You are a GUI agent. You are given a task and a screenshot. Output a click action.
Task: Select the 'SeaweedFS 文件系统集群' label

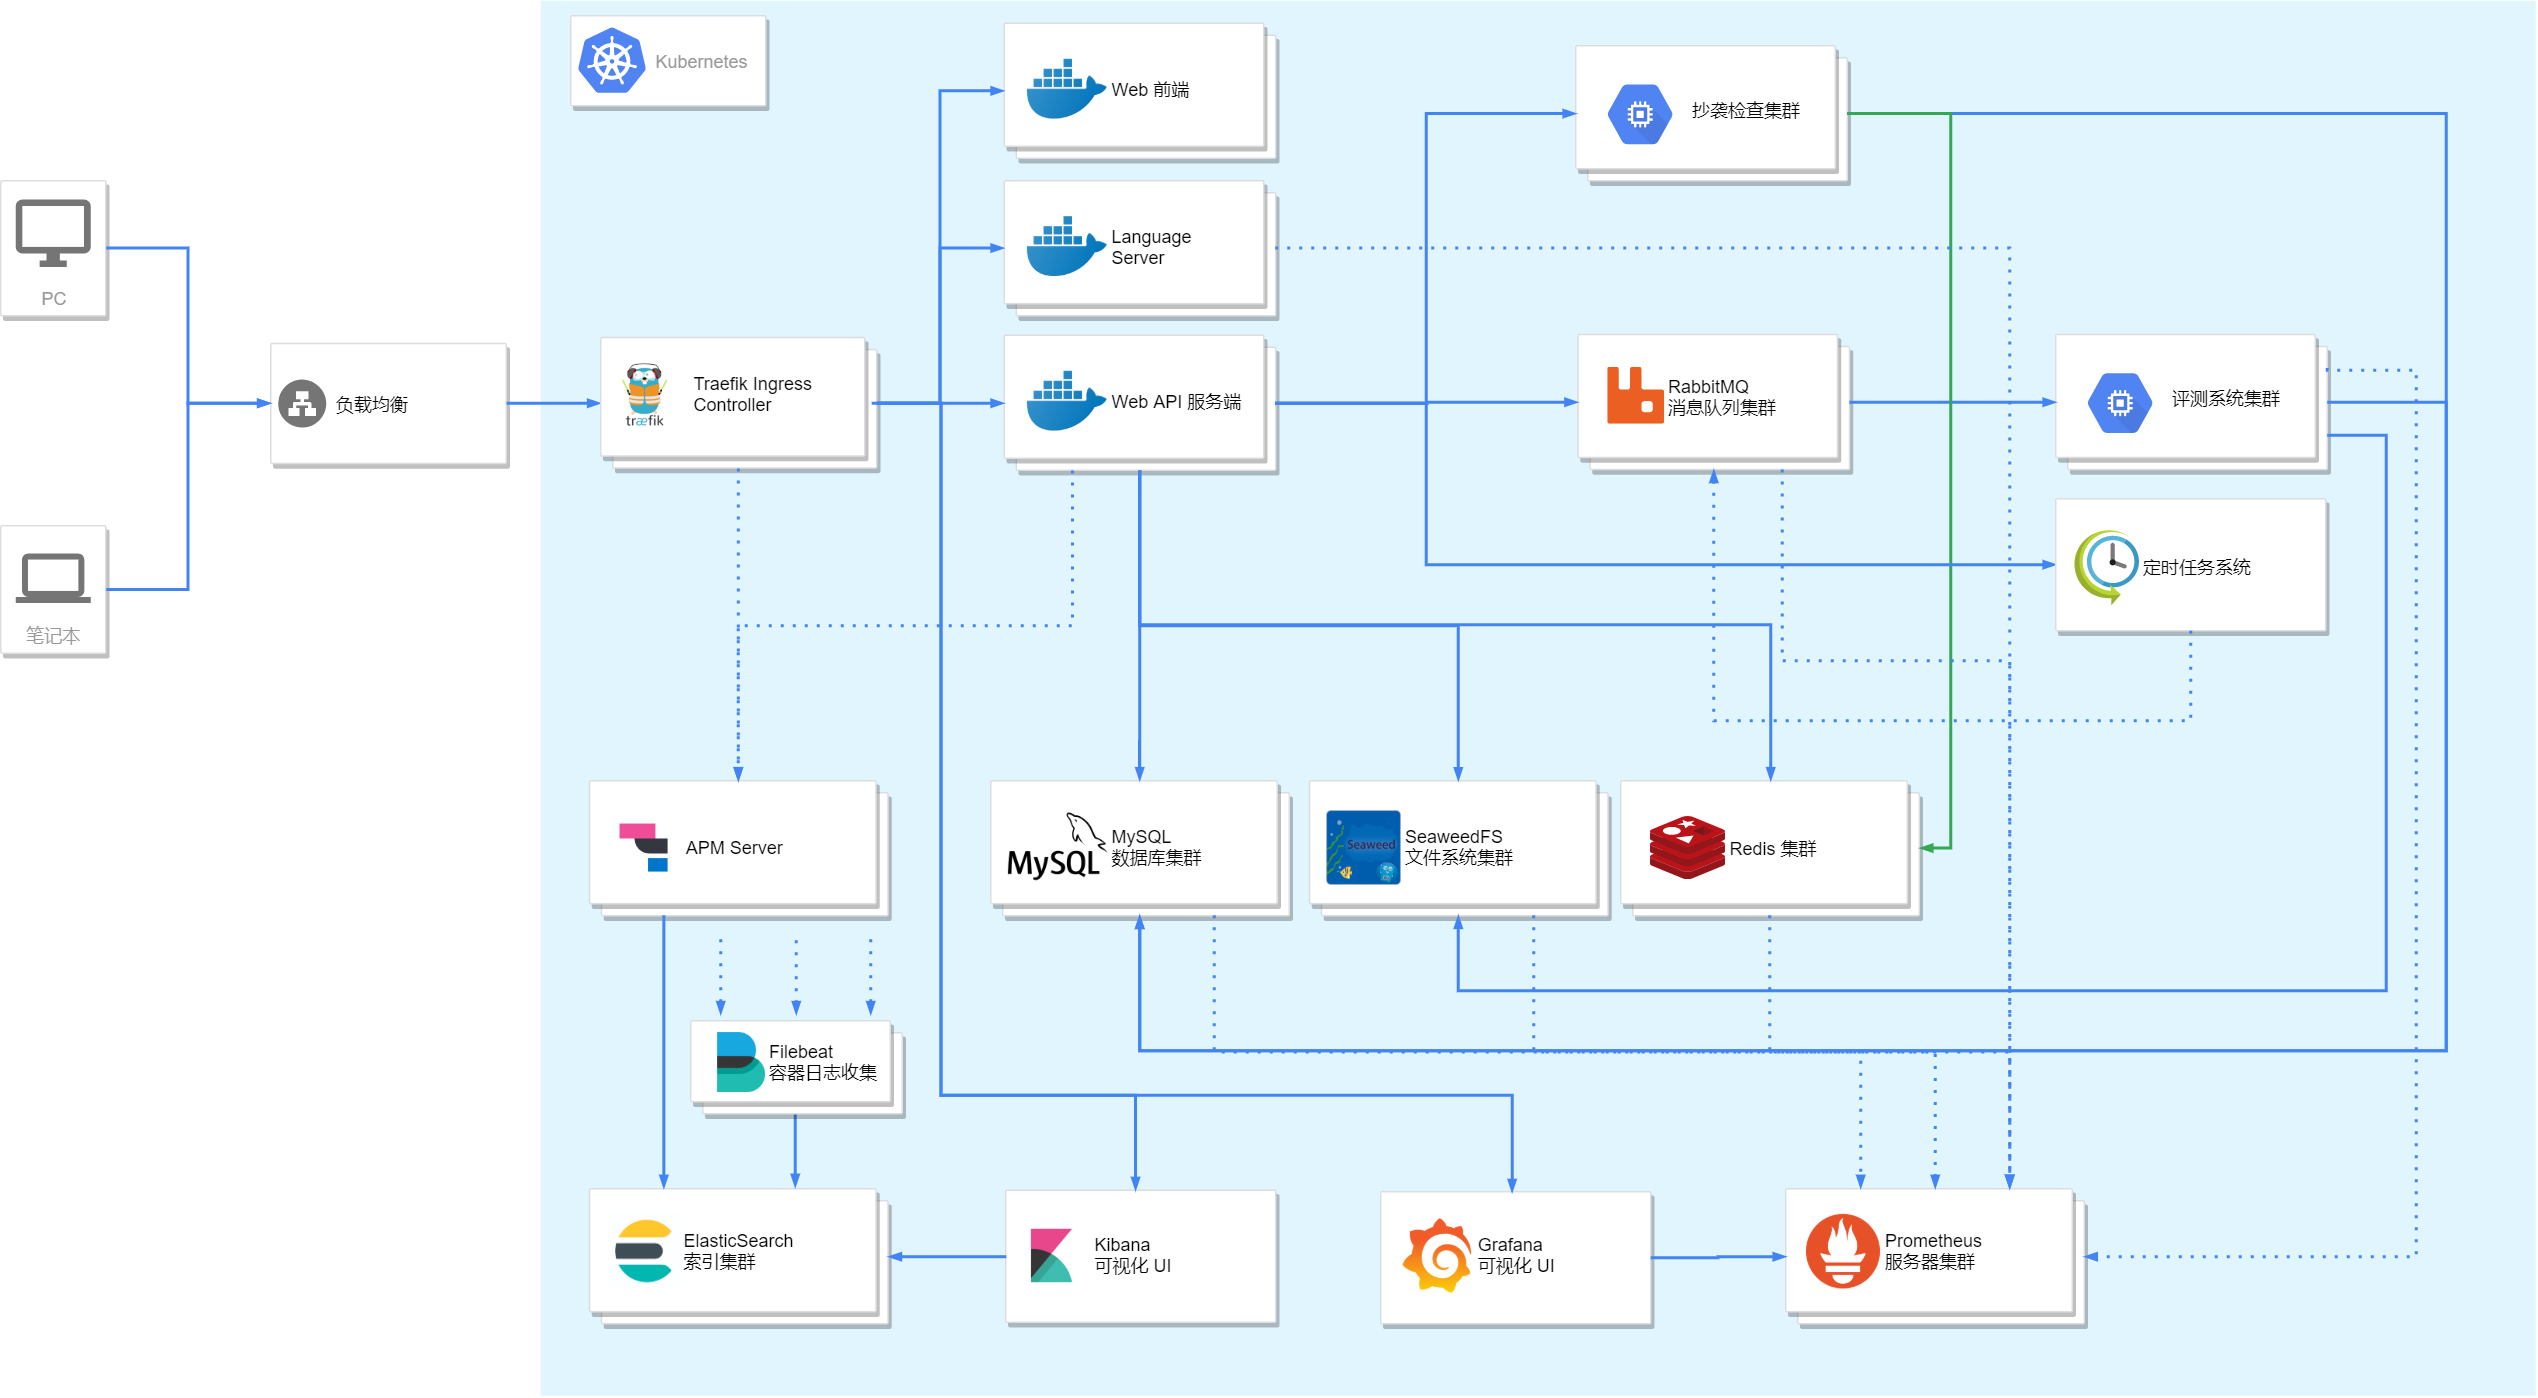(1459, 847)
